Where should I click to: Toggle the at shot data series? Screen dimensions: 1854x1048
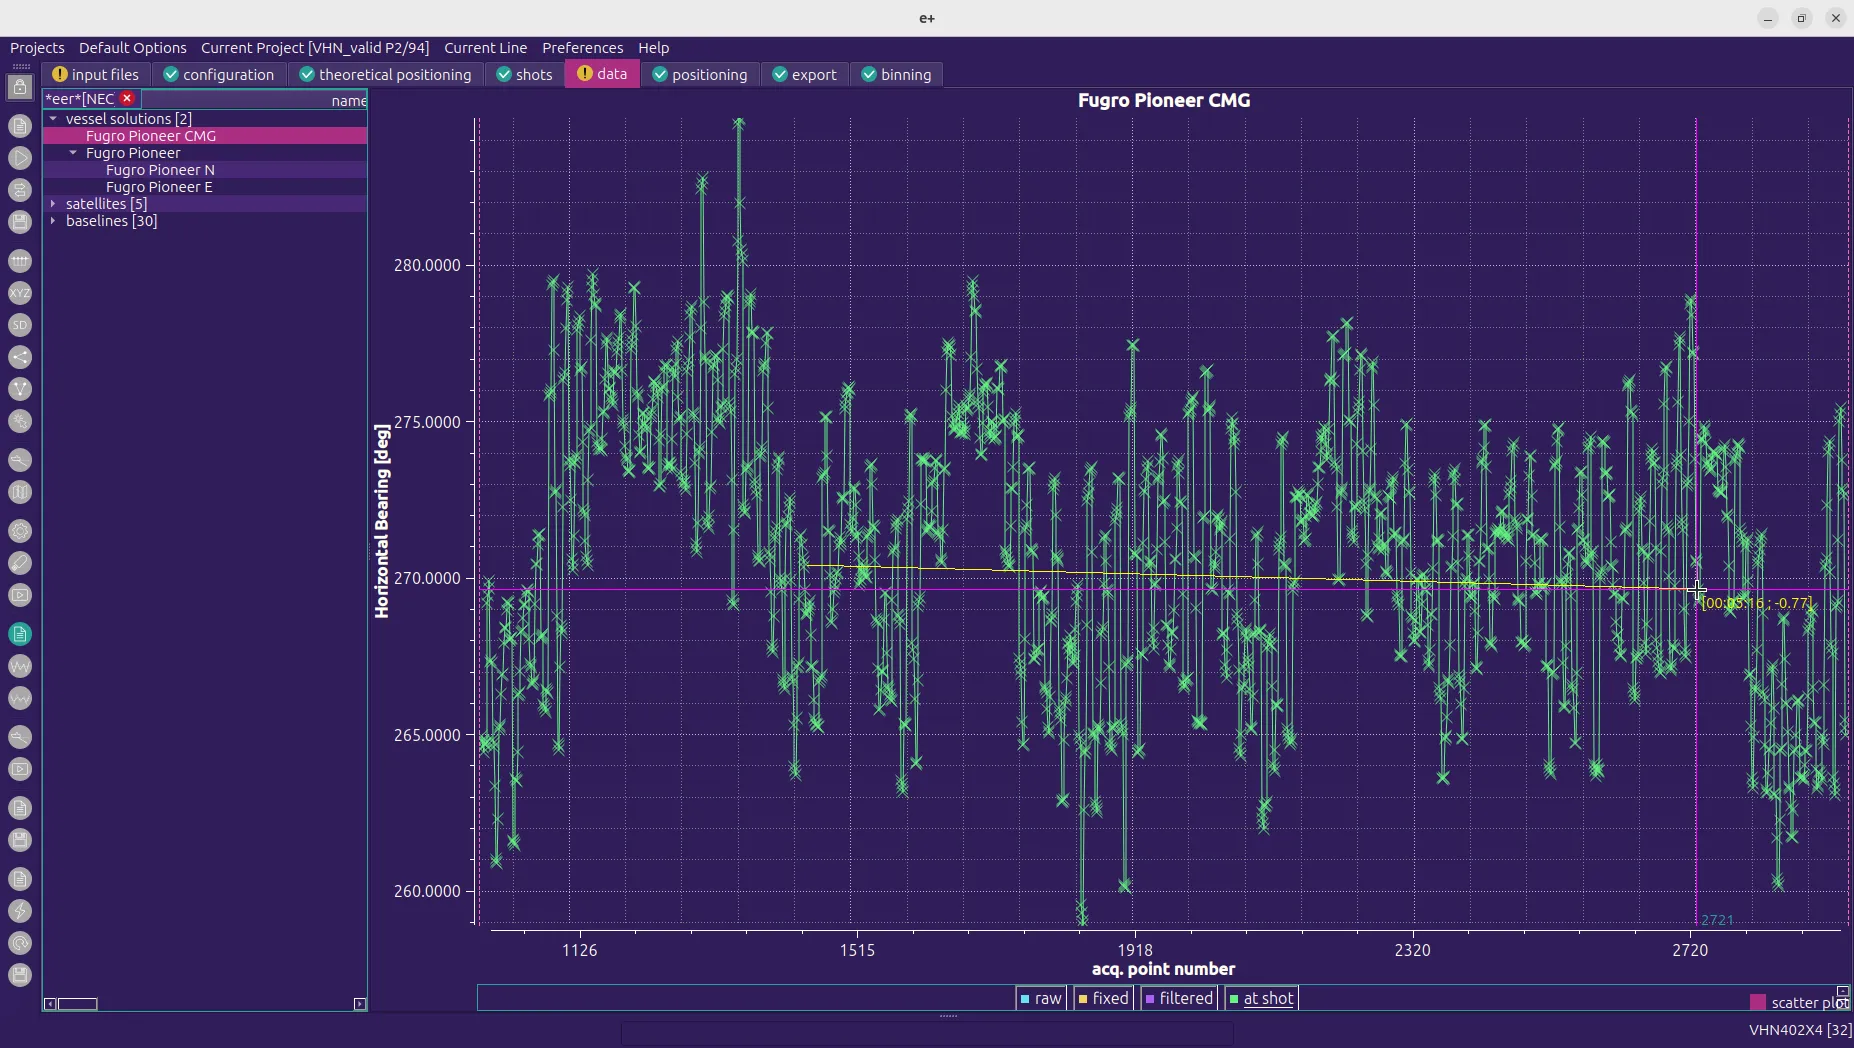tap(1261, 998)
